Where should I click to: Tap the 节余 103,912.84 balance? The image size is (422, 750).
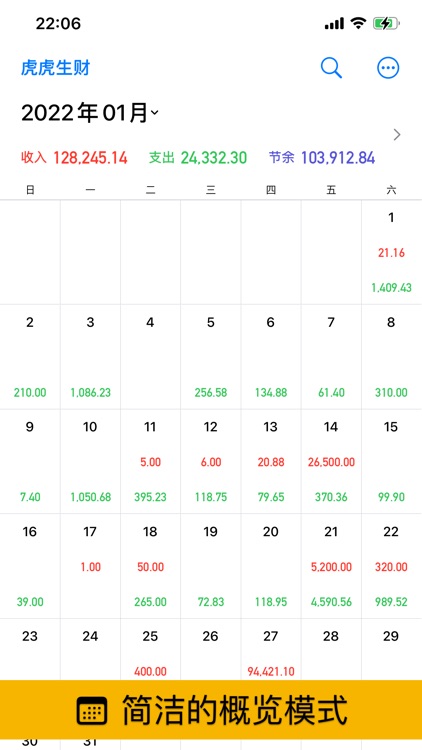click(x=322, y=158)
